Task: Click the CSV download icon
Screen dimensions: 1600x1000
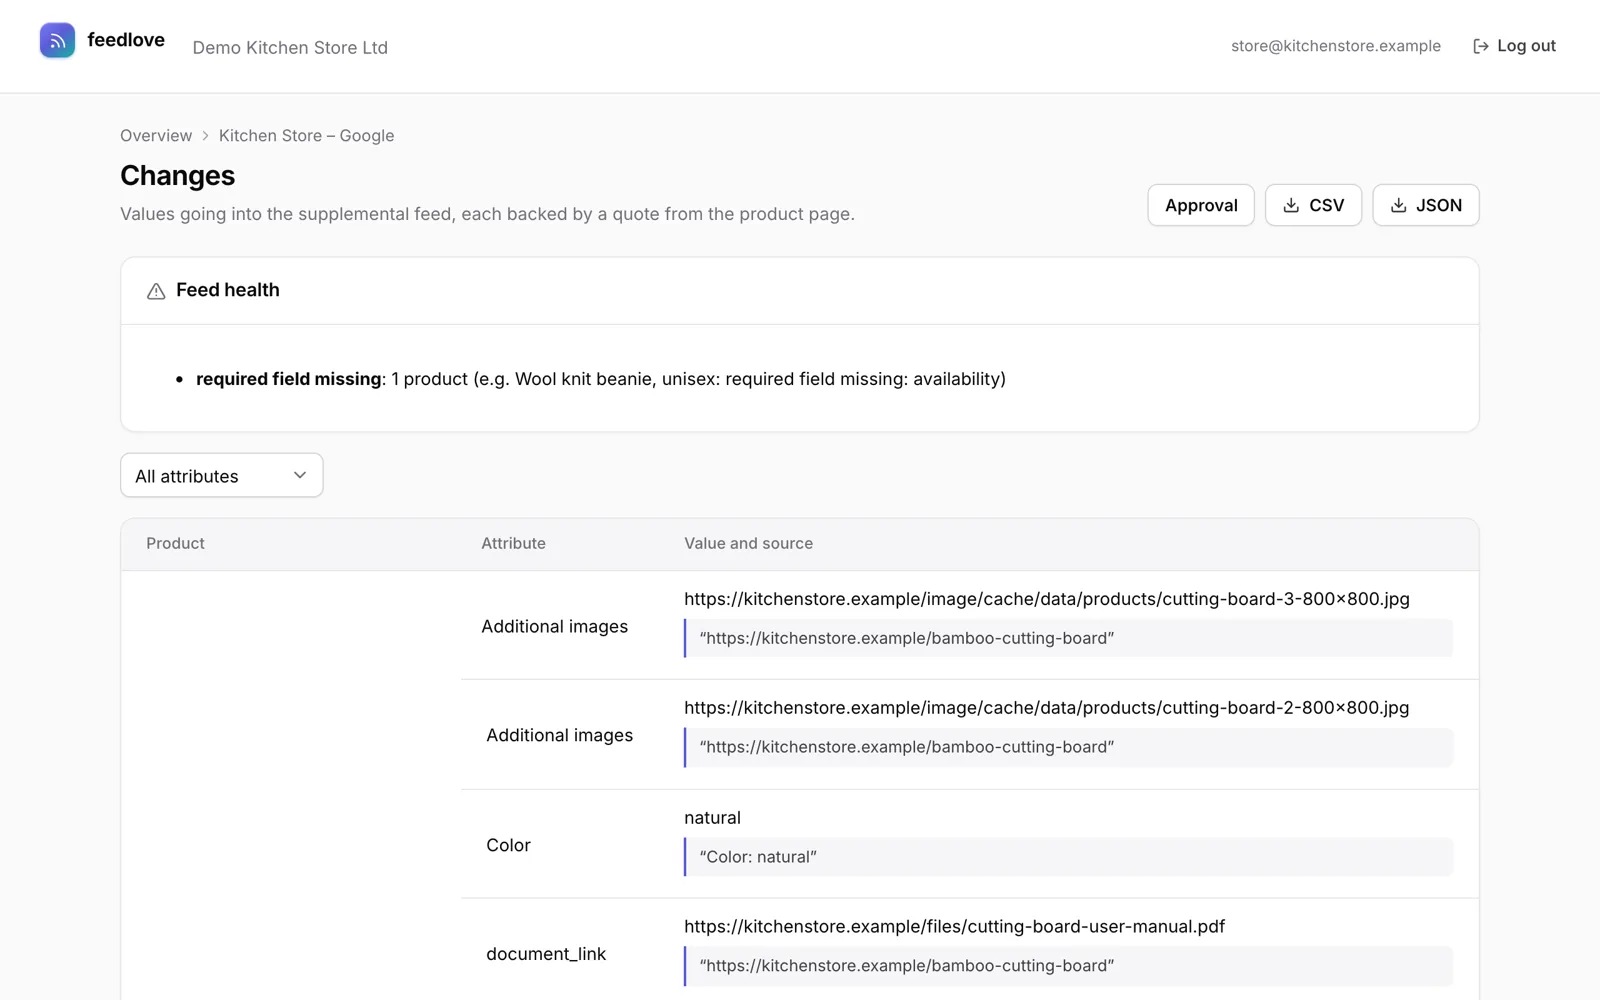Action: point(1291,205)
